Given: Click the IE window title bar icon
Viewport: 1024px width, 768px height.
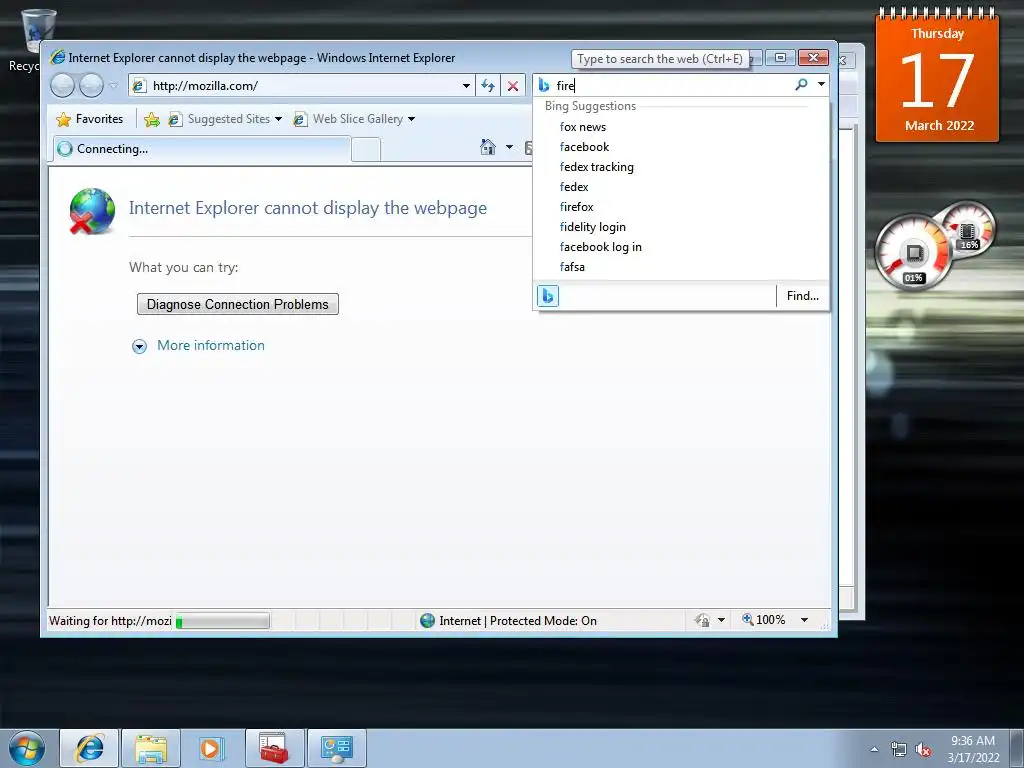Looking at the screenshot, I should tap(57, 57).
